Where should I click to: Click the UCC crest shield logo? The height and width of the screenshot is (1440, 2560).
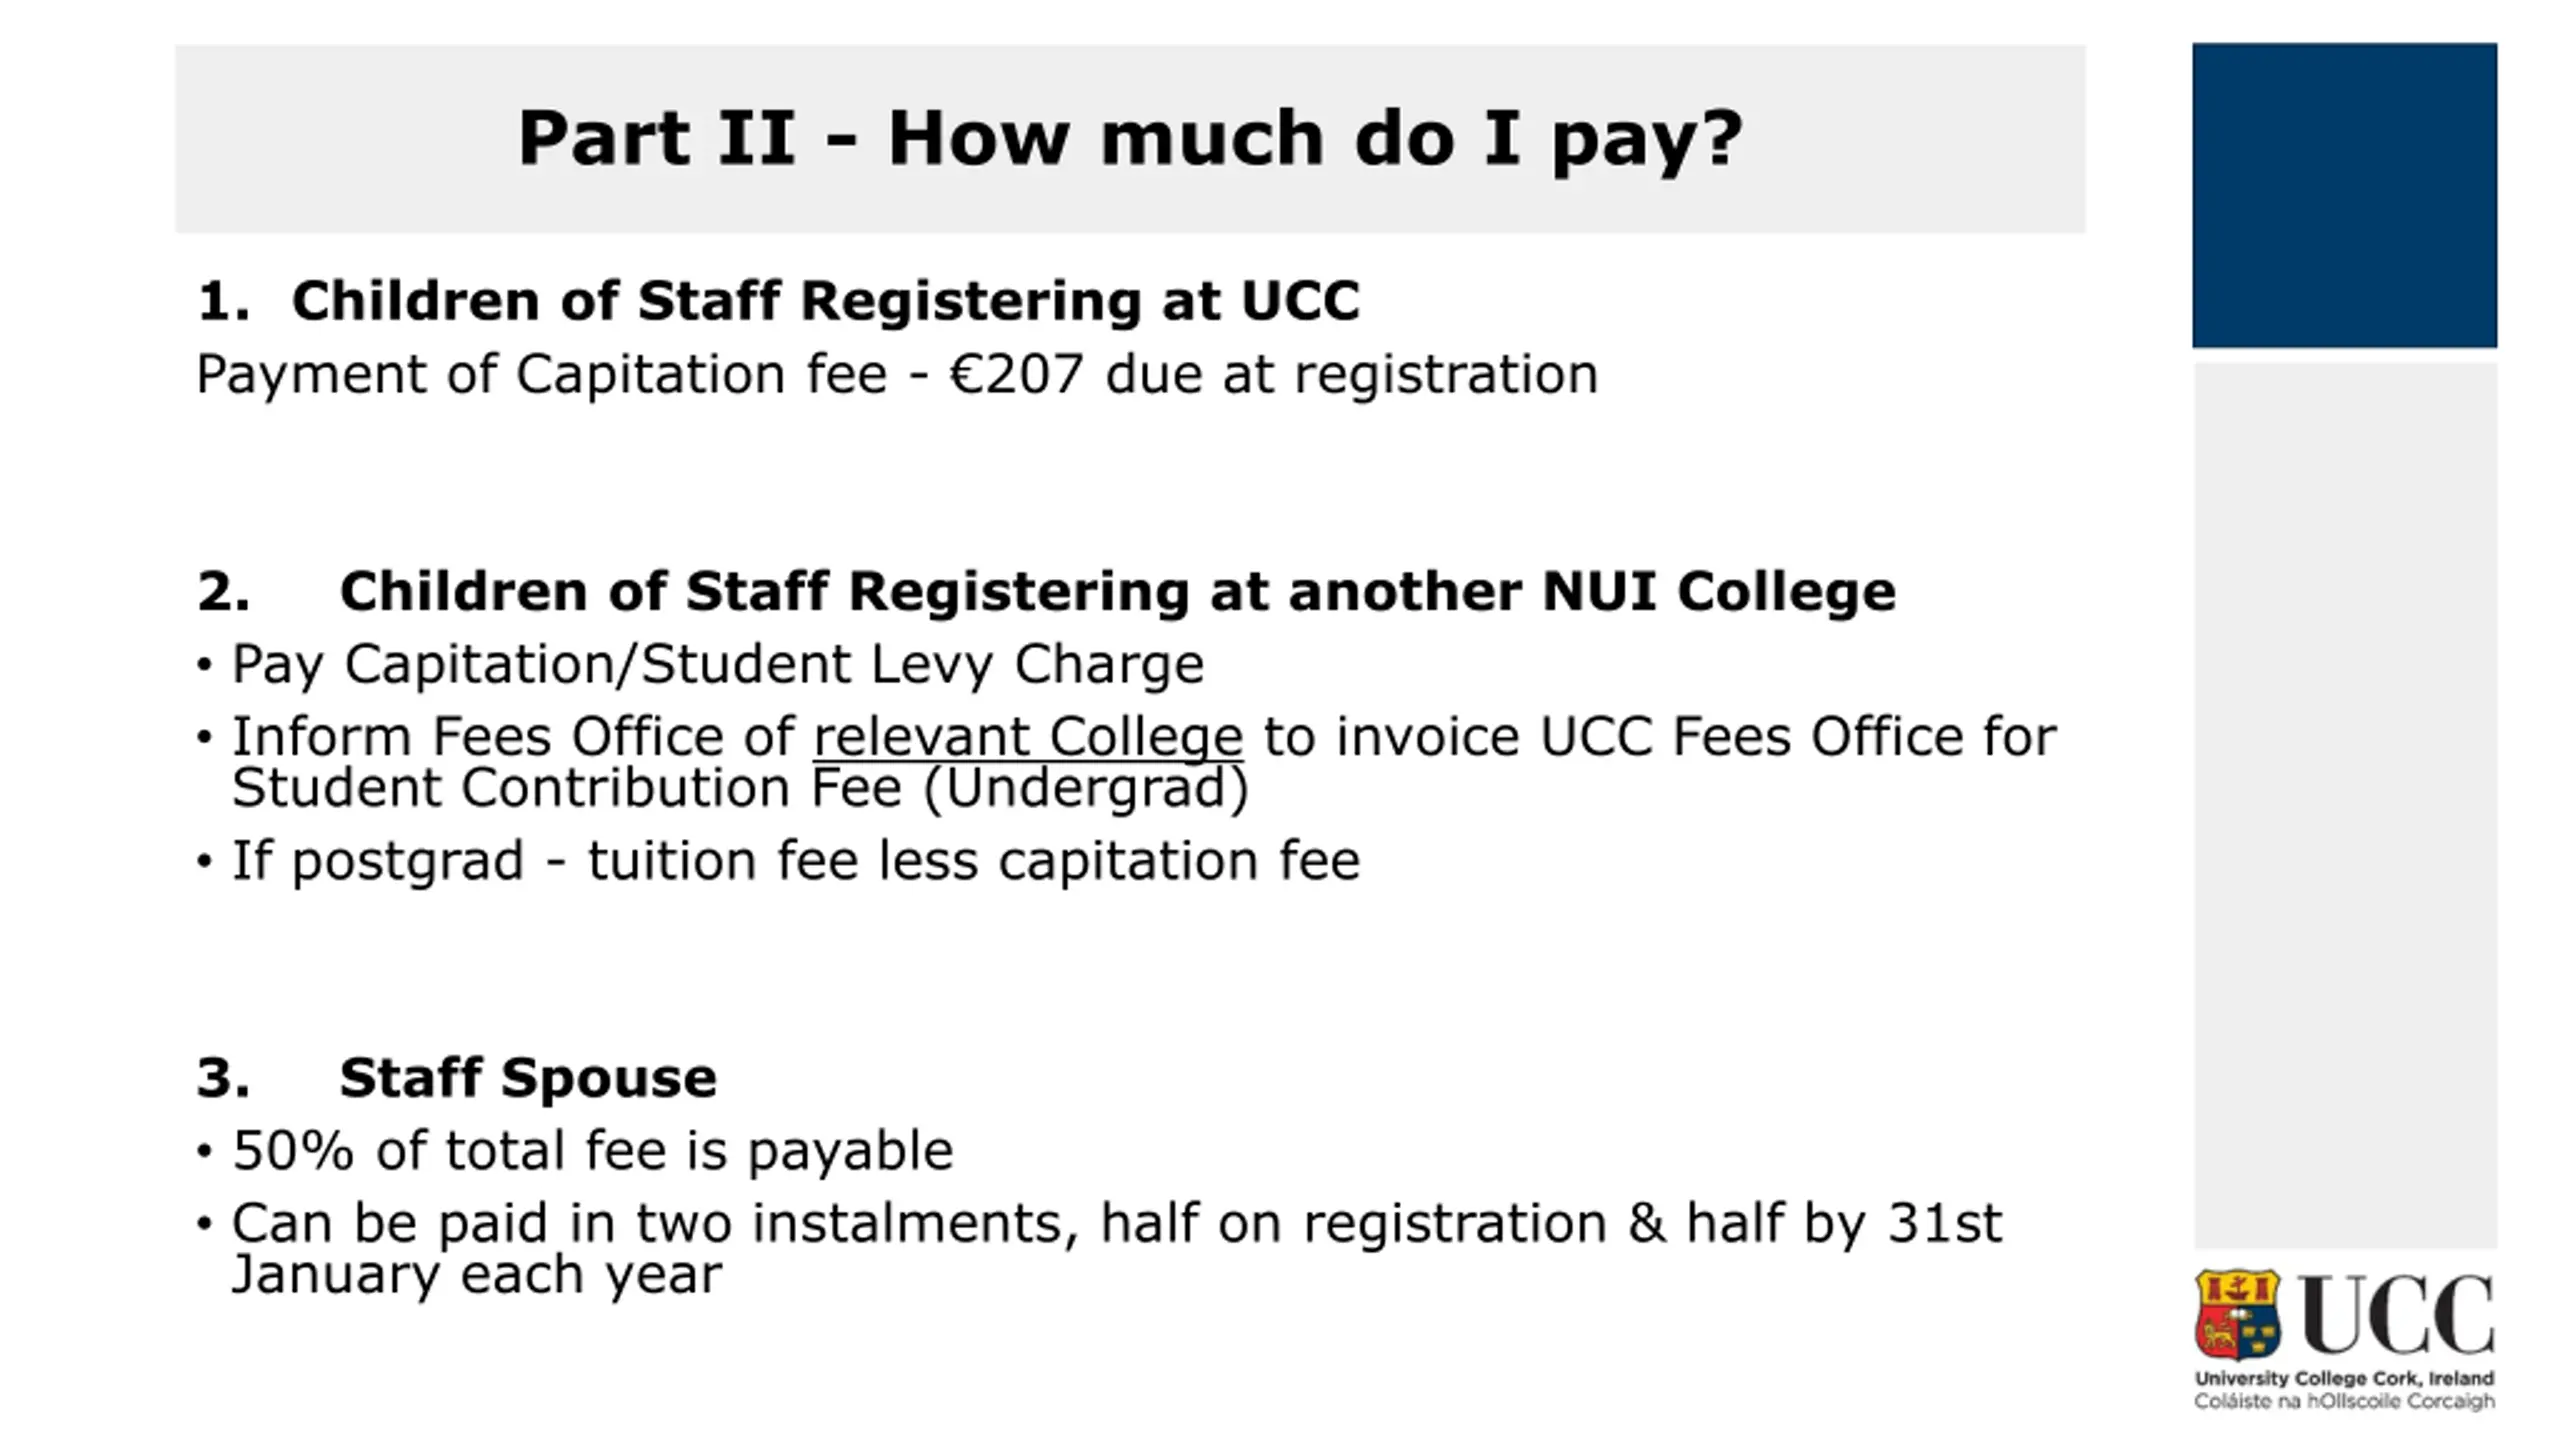pyautogui.click(x=2237, y=1314)
